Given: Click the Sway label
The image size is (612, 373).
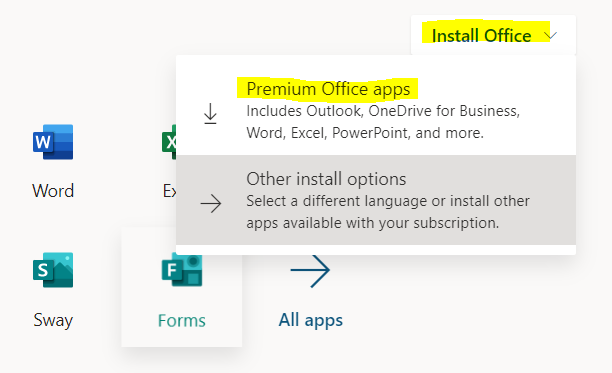Looking at the screenshot, I should [53, 320].
